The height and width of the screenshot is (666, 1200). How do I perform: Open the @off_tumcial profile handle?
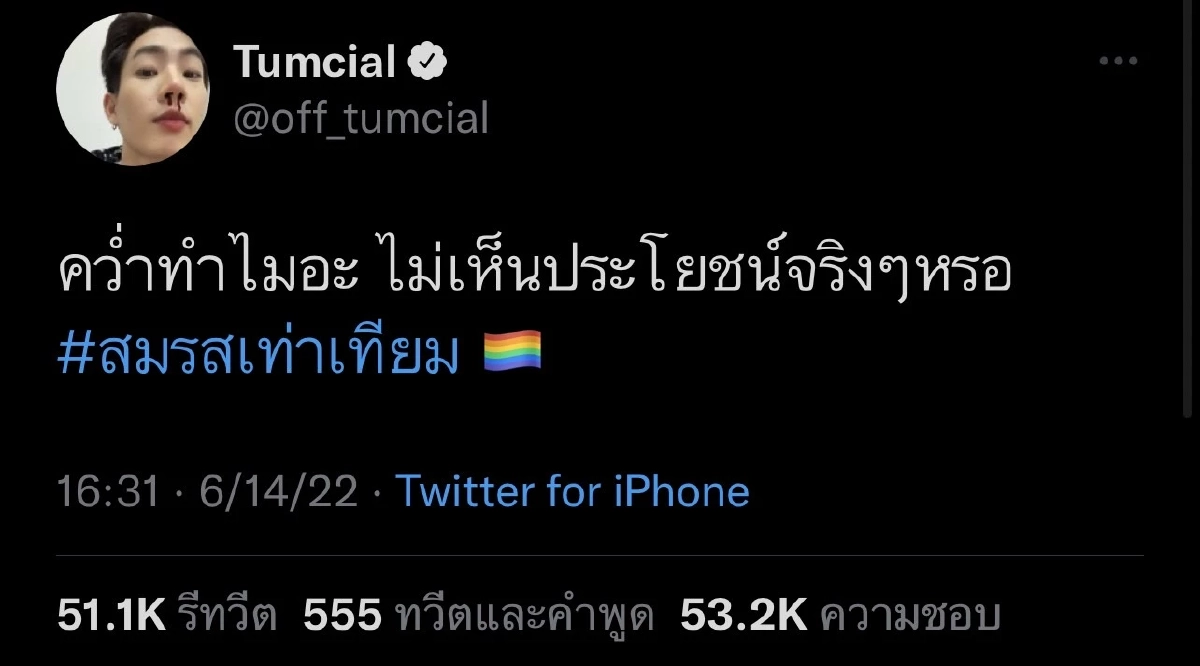360,119
